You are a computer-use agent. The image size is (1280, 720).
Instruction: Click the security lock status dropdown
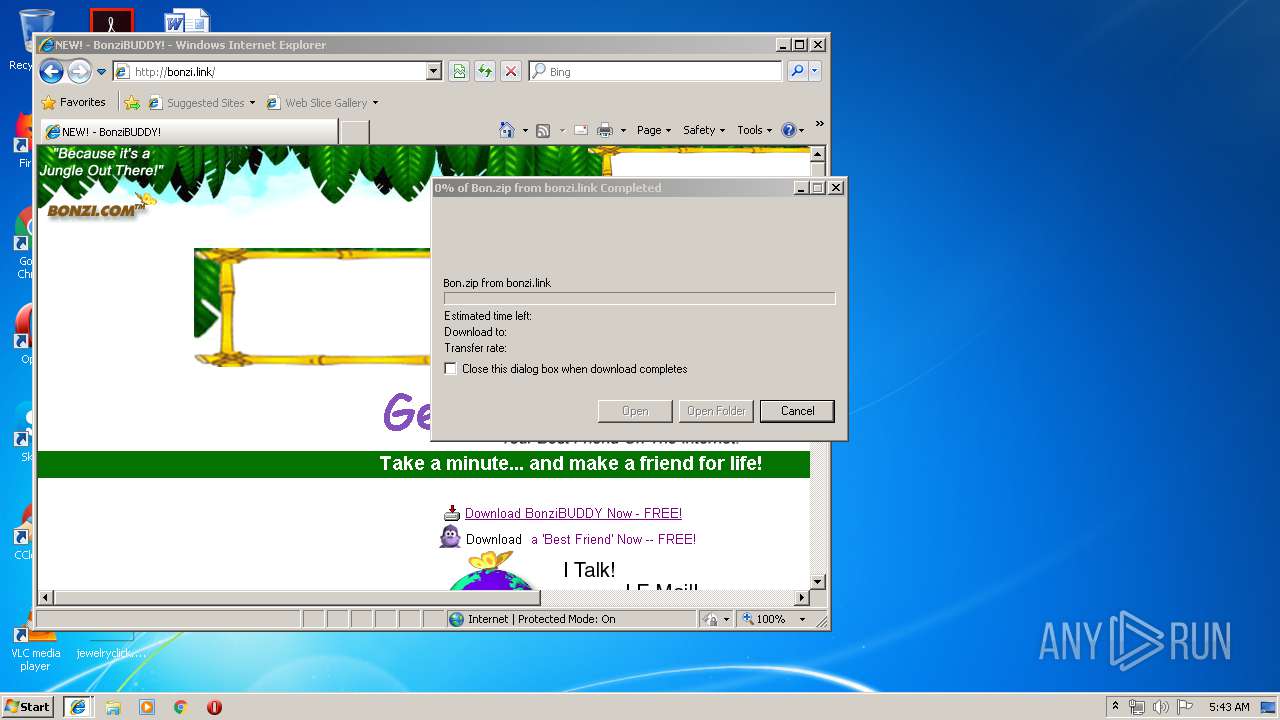click(716, 619)
